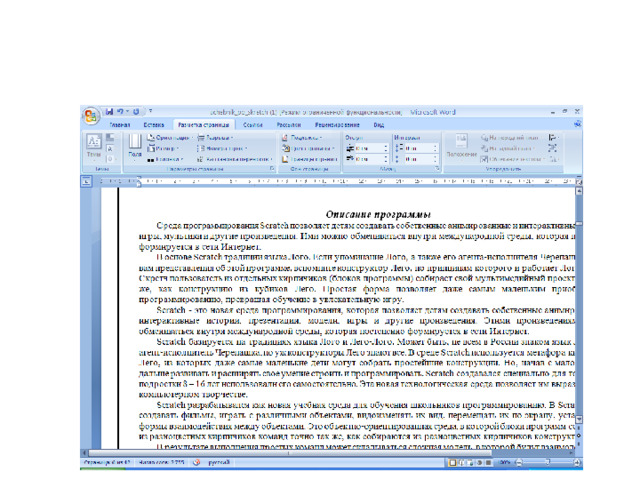
Task: Open the Подложка watermark menu
Action: pos(302,138)
